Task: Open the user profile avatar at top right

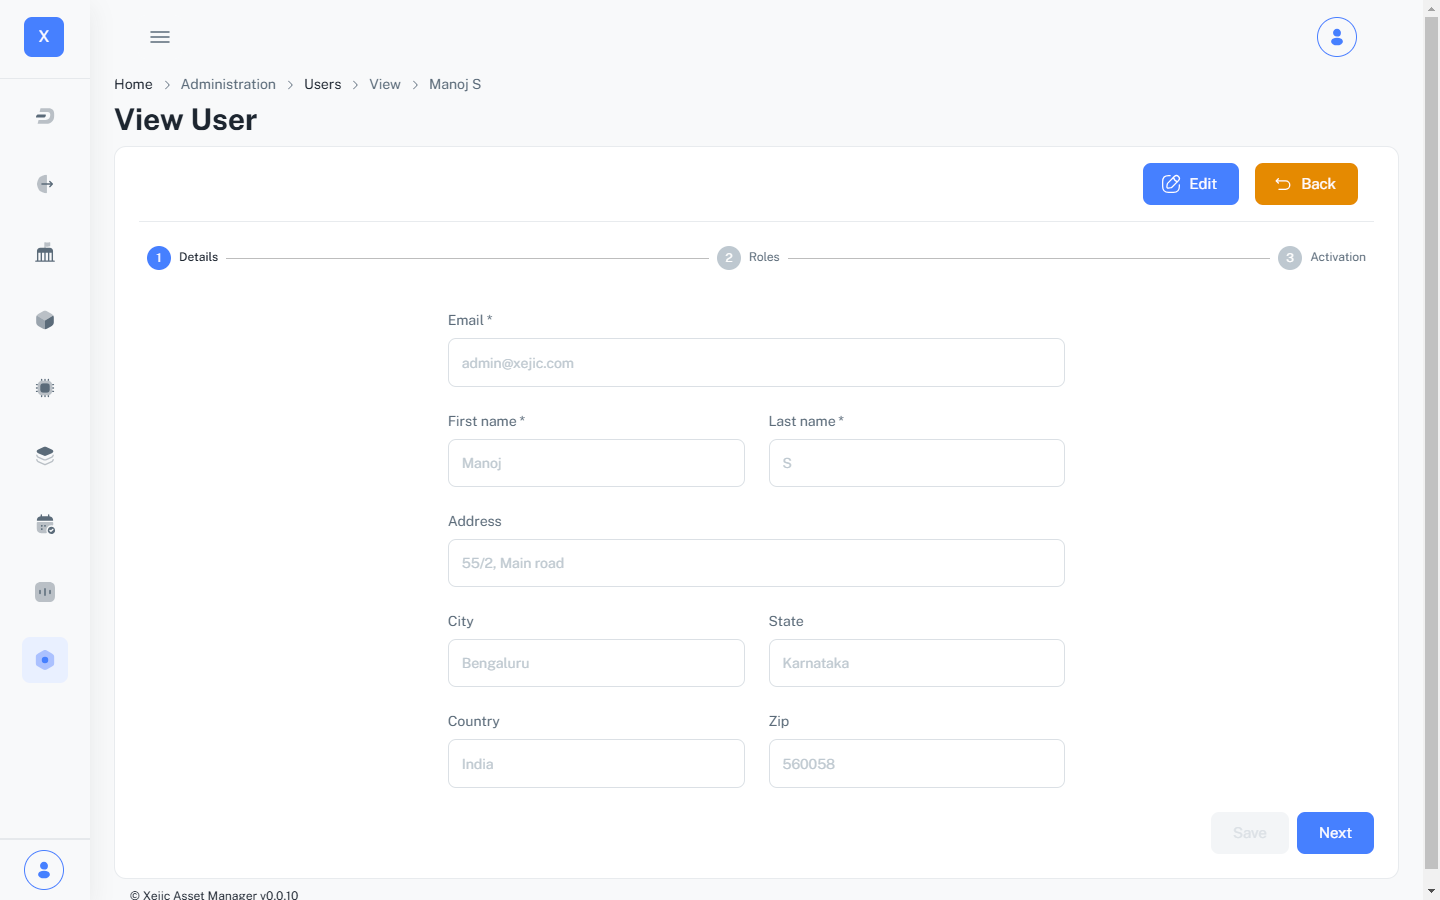Action: tap(1336, 37)
